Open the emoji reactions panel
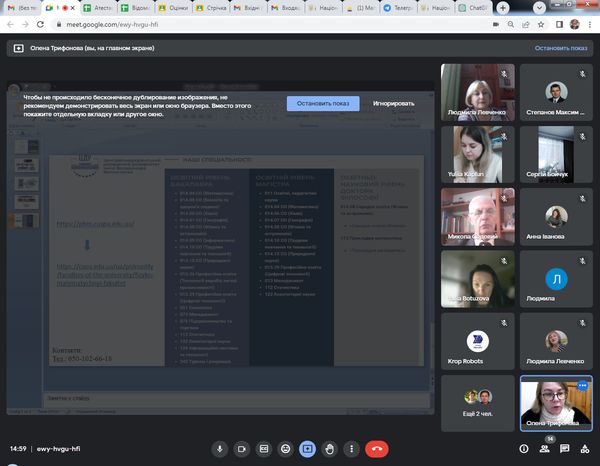The image size is (600, 466). pos(286,449)
